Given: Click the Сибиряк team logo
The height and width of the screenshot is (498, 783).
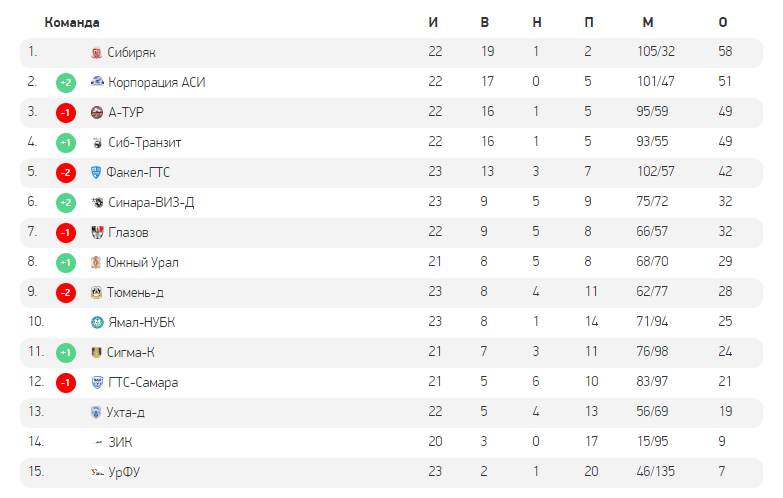Looking at the screenshot, I should click(96, 53).
